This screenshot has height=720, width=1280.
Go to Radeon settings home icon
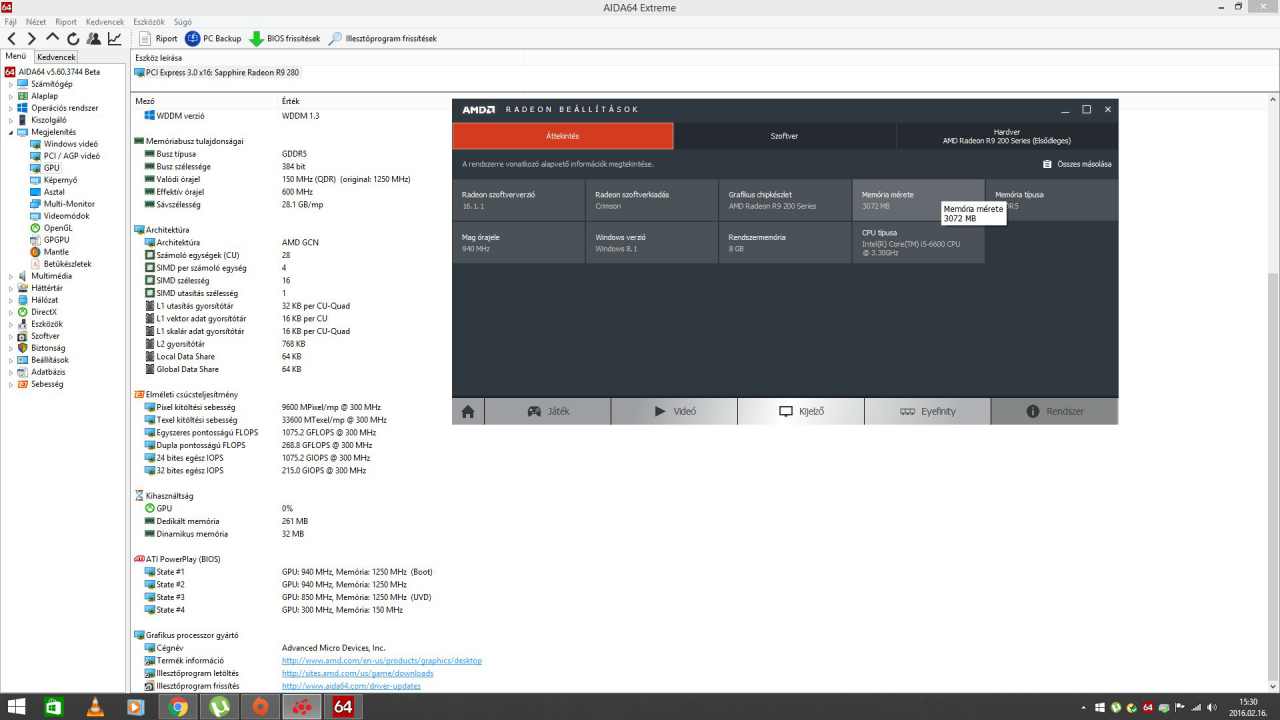tap(468, 411)
